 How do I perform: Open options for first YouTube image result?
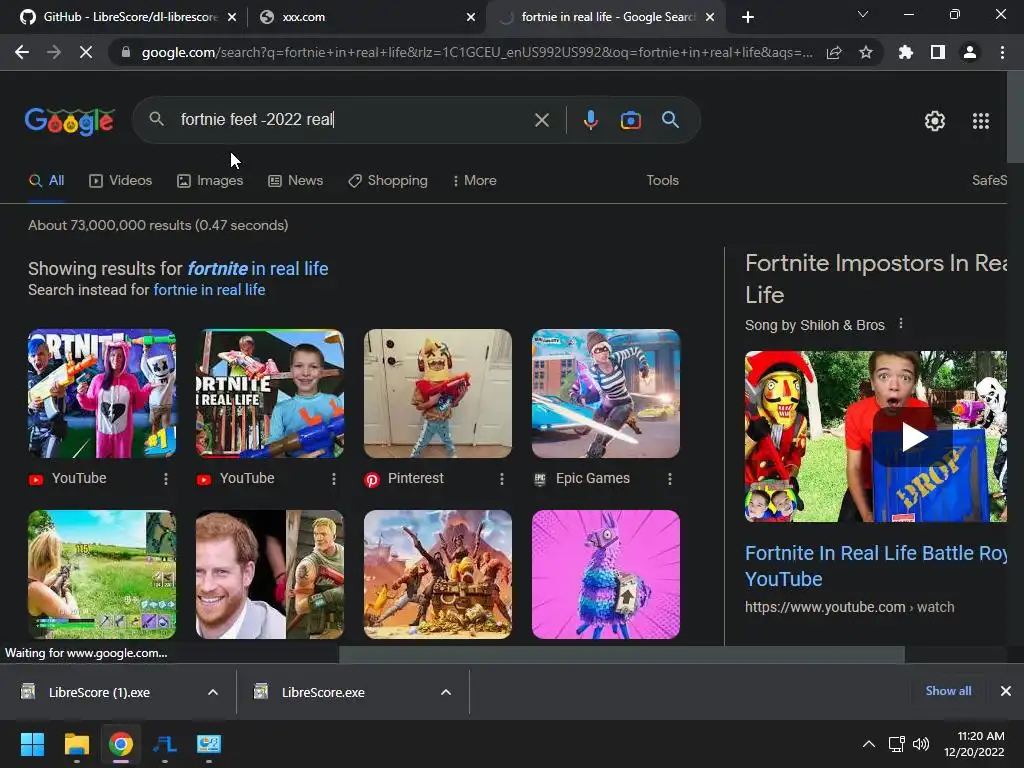[166, 479]
